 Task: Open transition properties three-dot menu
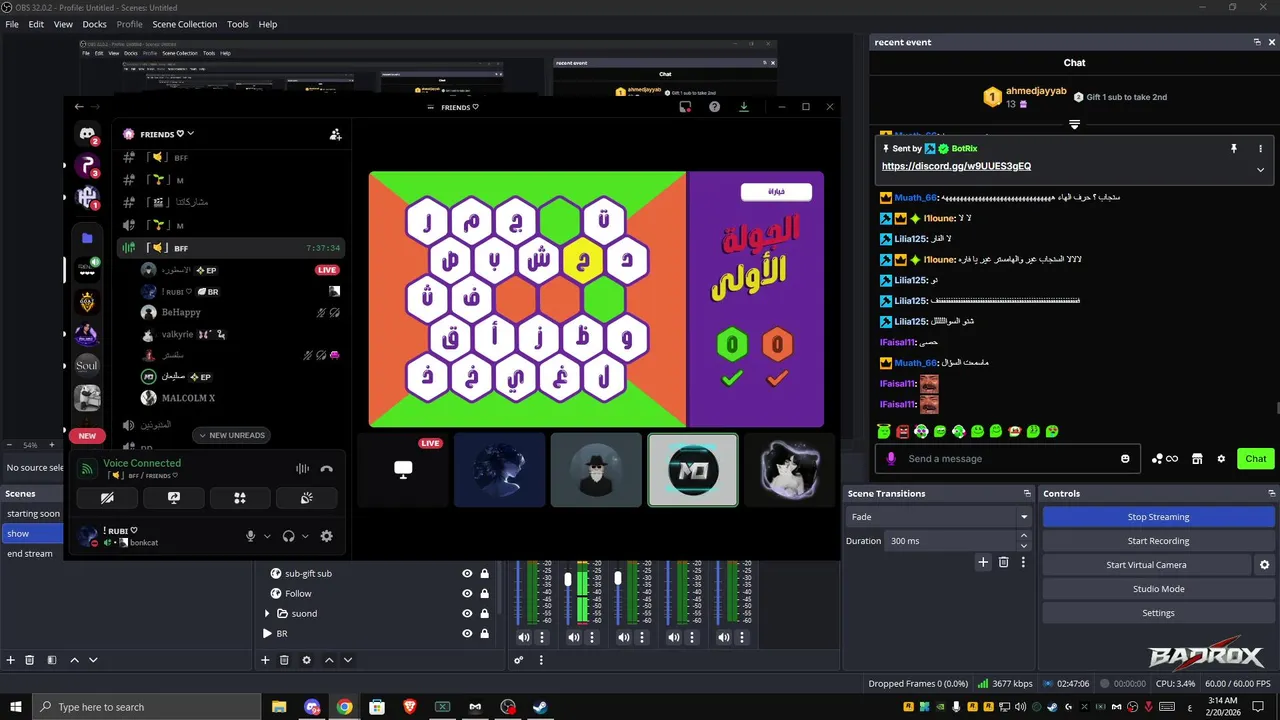[x=1023, y=563]
